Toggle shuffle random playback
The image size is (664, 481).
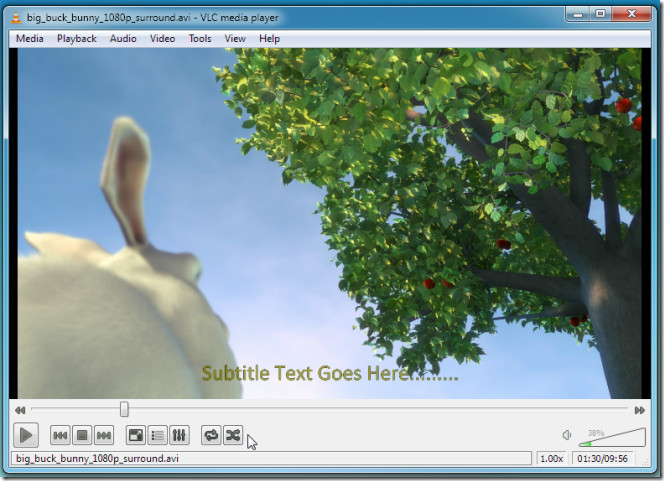[233, 435]
